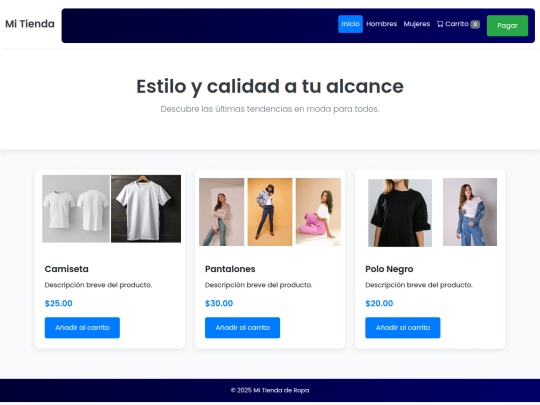
Task: Click the green Pagar button
Action: coord(507,25)
